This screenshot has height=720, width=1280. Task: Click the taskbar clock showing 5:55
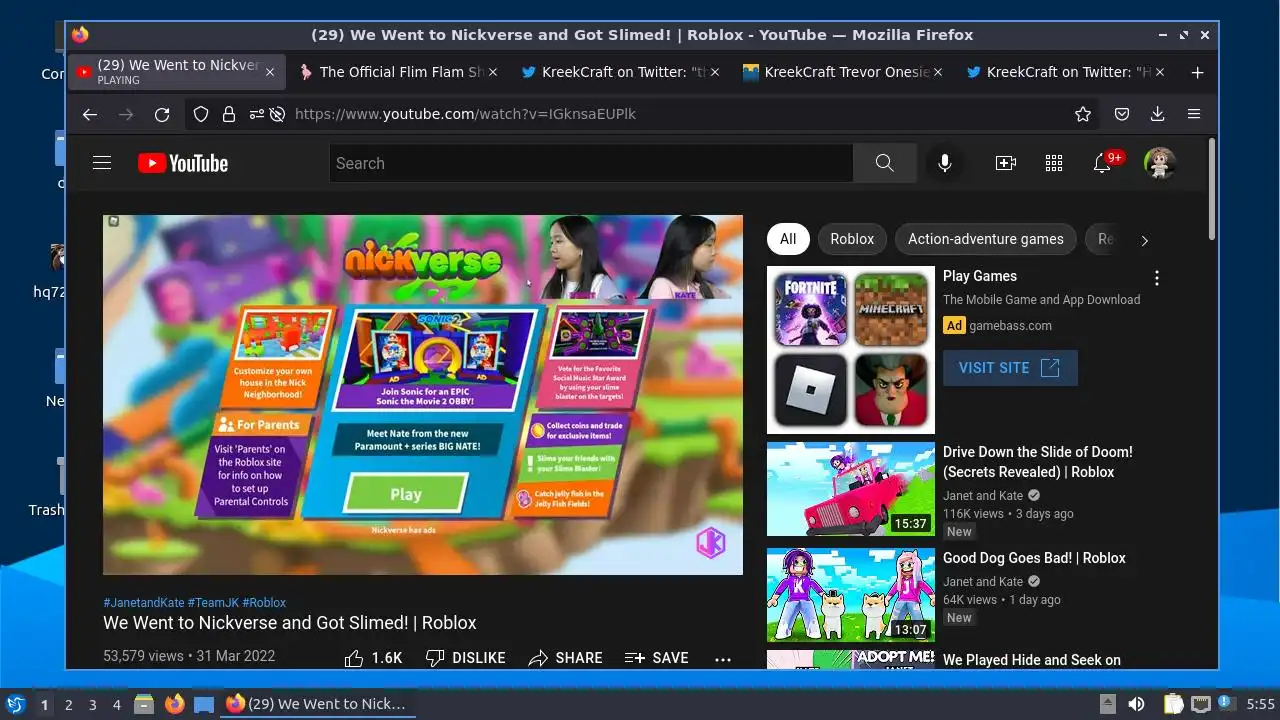(x=1261, y=704)
